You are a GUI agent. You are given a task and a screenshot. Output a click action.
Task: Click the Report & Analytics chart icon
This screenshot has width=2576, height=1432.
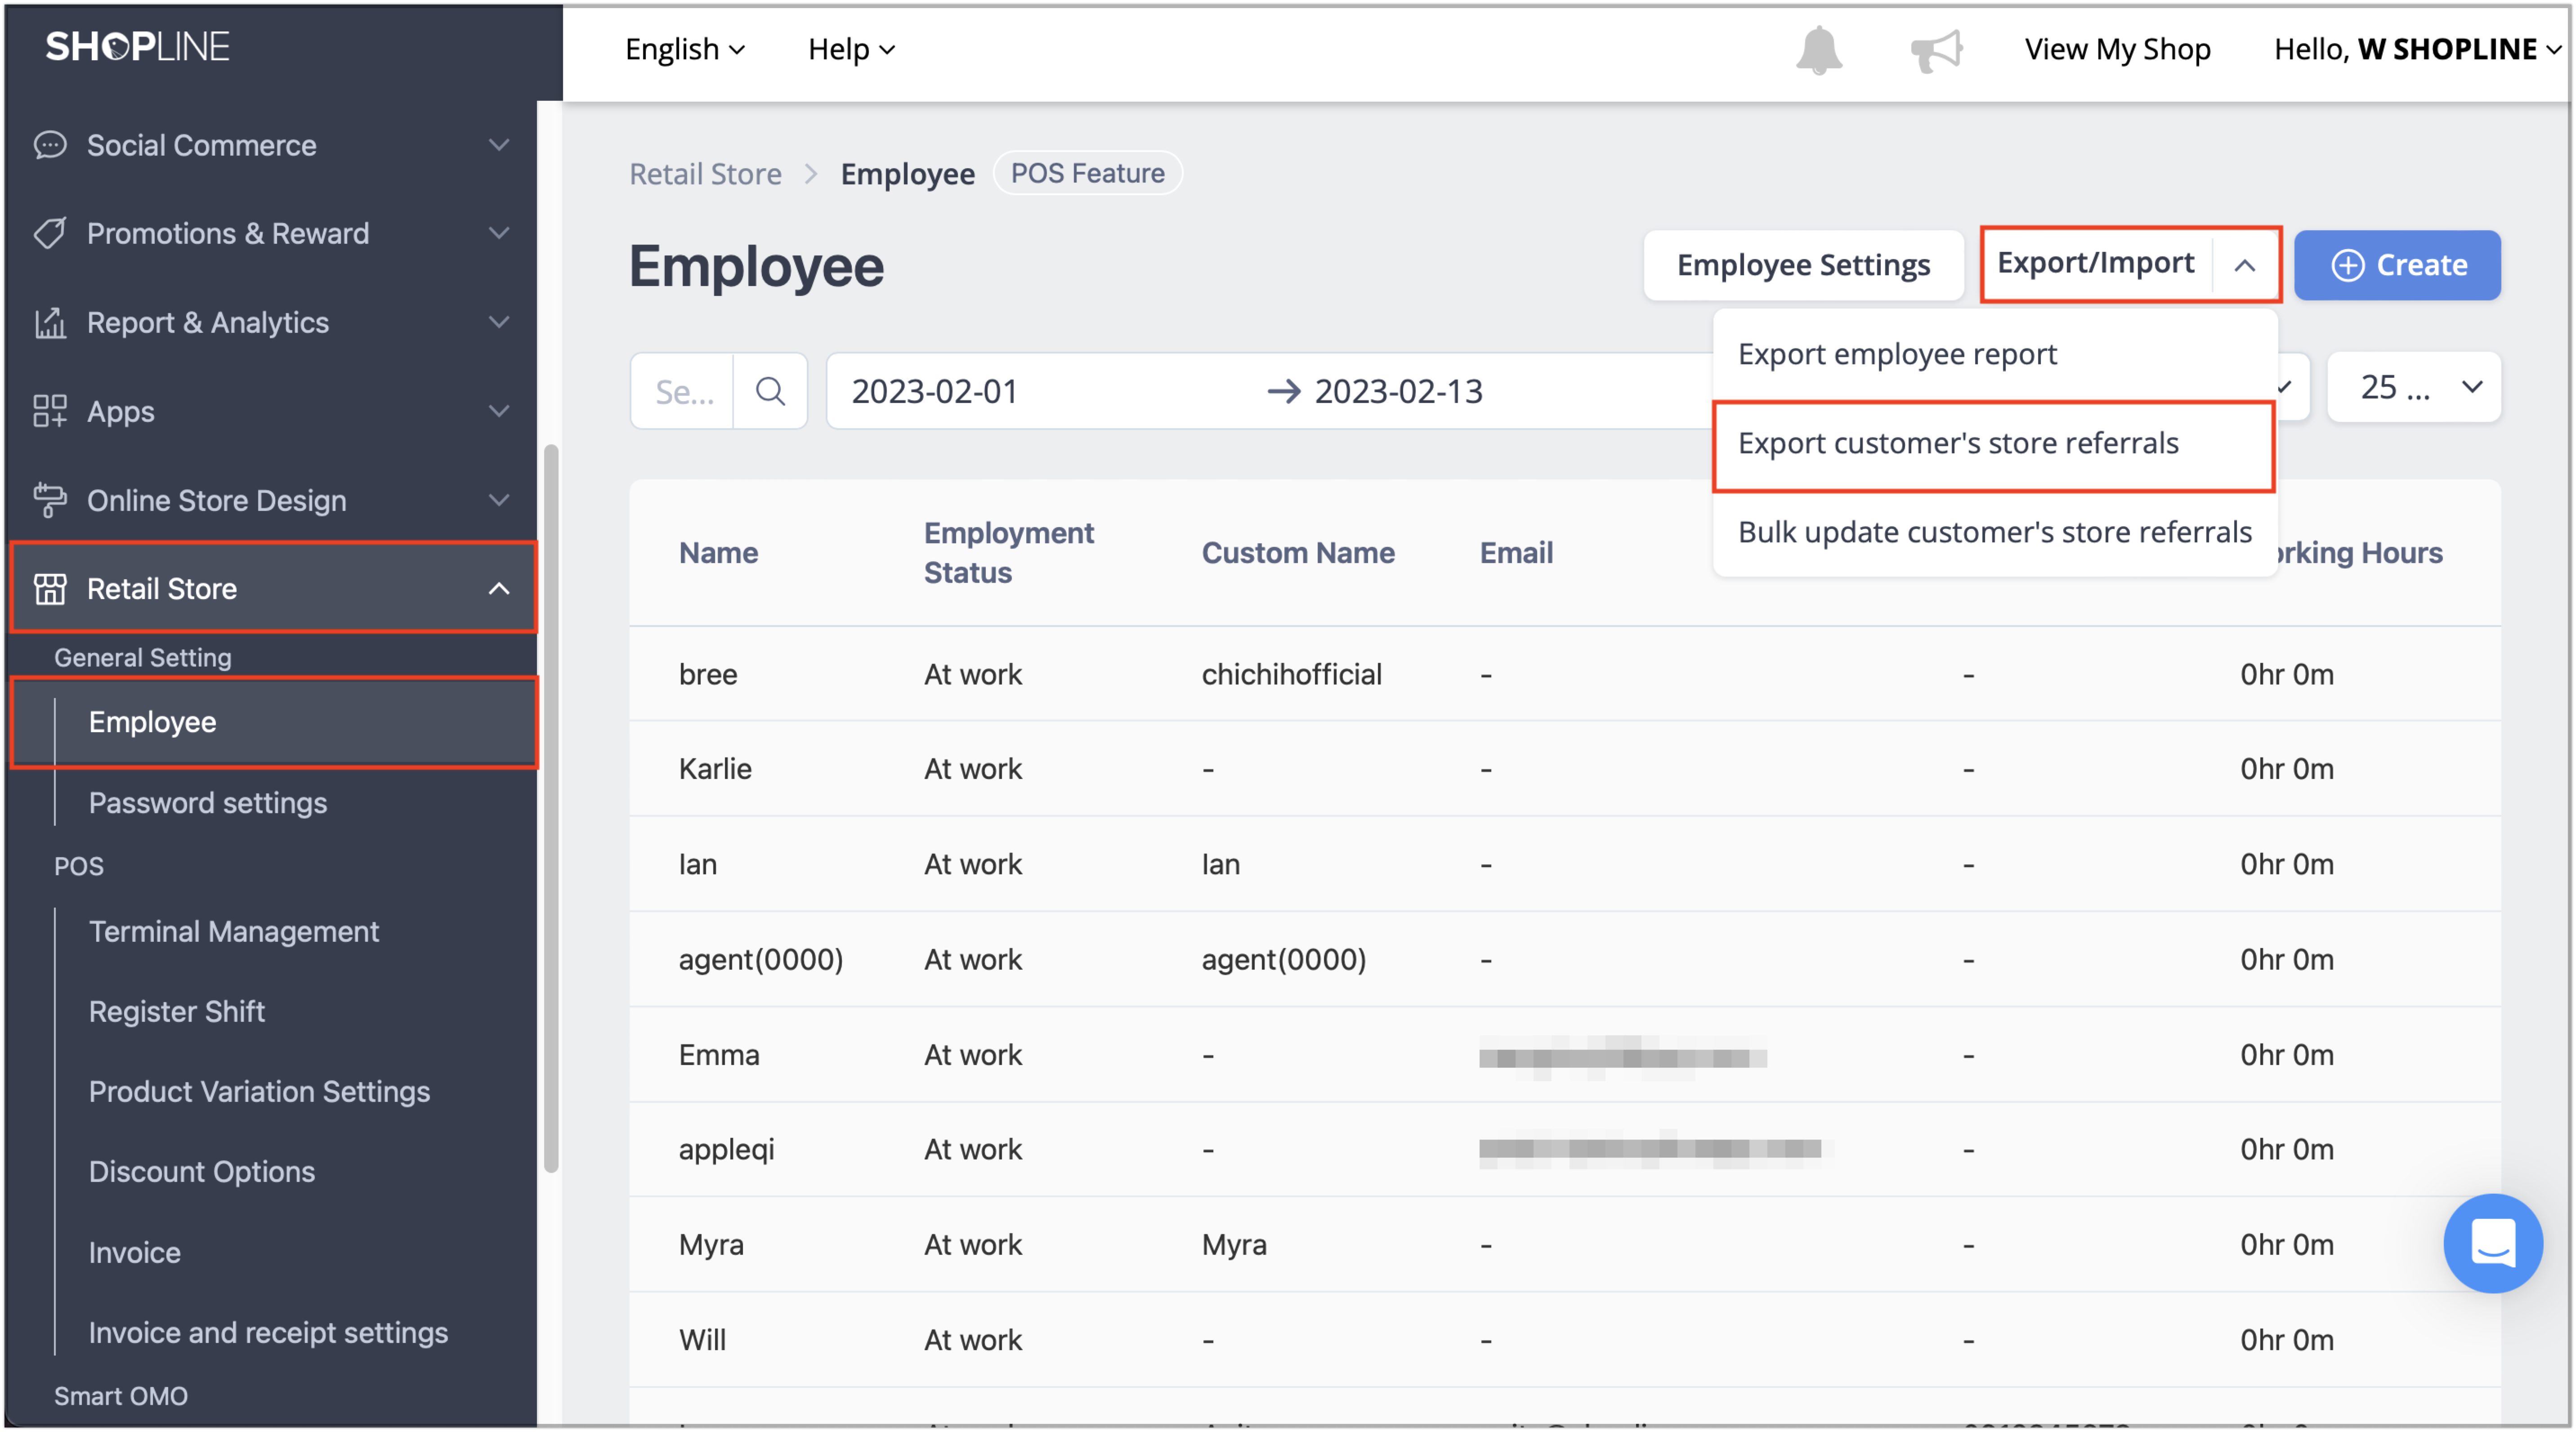pos(50,322)
